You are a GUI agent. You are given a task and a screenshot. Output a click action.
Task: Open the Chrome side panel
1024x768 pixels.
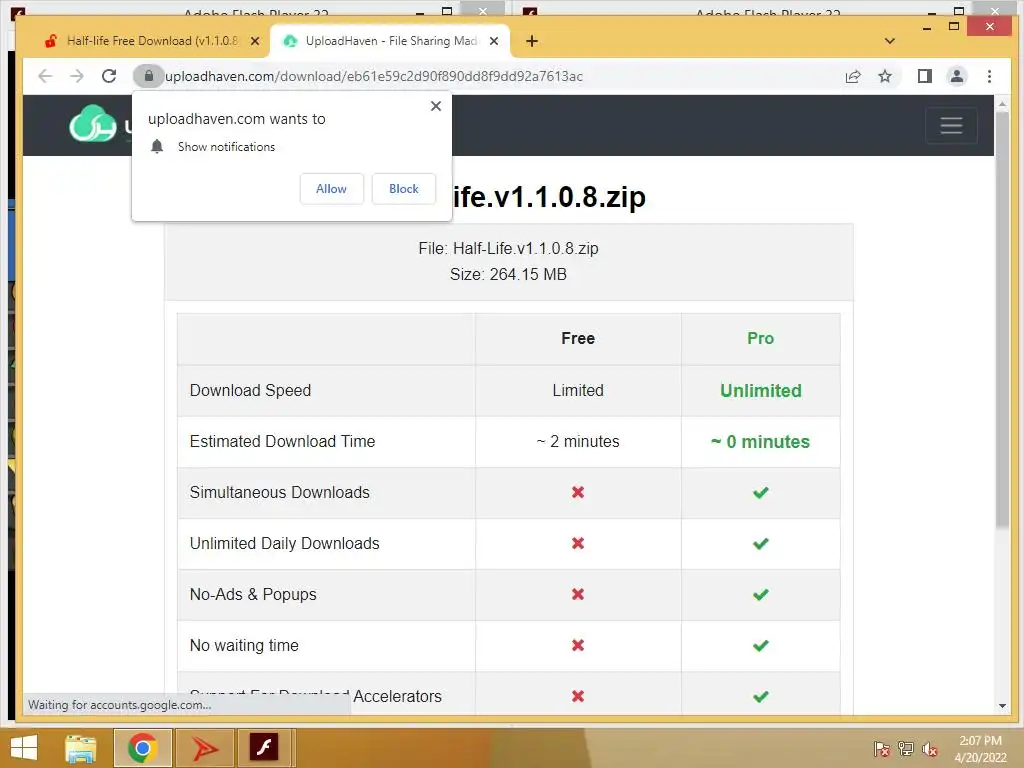pos(925,76)
